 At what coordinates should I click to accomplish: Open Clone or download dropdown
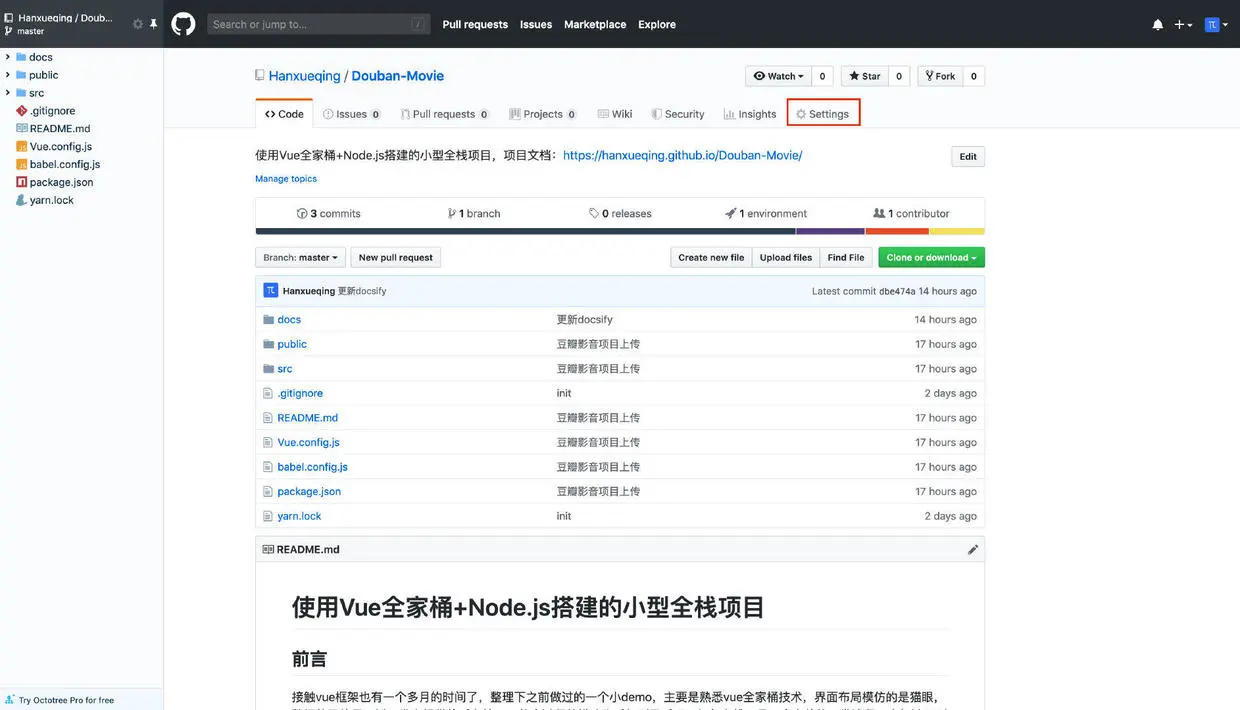coord(931,257)
